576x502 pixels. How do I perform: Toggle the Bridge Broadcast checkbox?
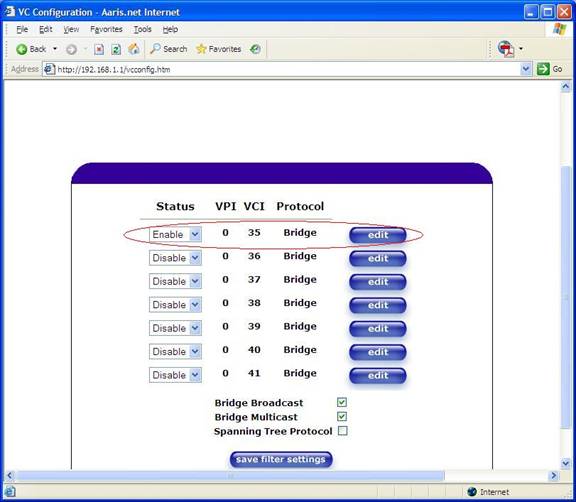[342, 402]
